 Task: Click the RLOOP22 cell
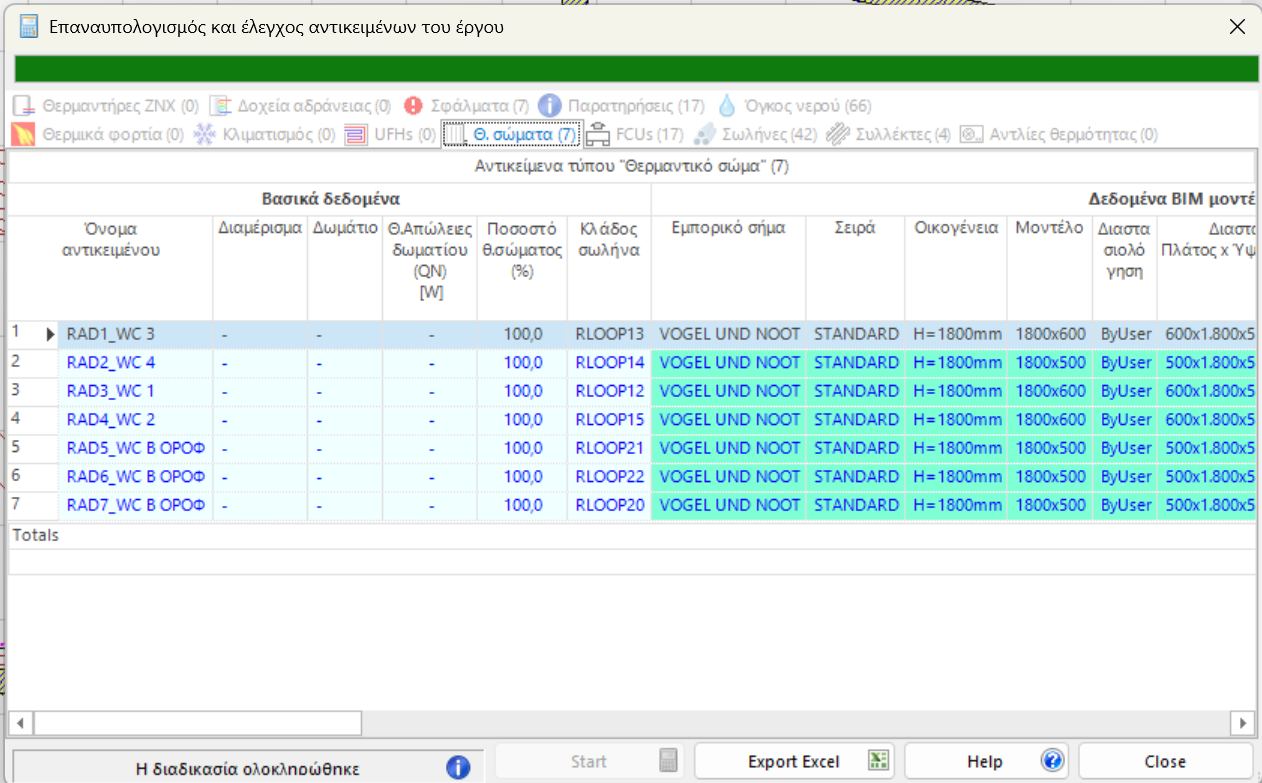click(x=609, y=476)
